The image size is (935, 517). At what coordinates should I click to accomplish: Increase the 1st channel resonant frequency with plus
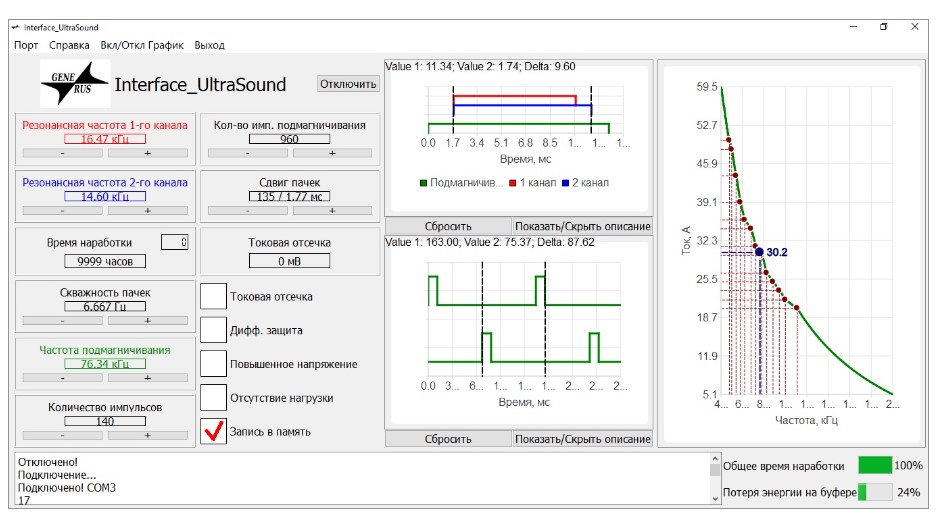(147, 153)
